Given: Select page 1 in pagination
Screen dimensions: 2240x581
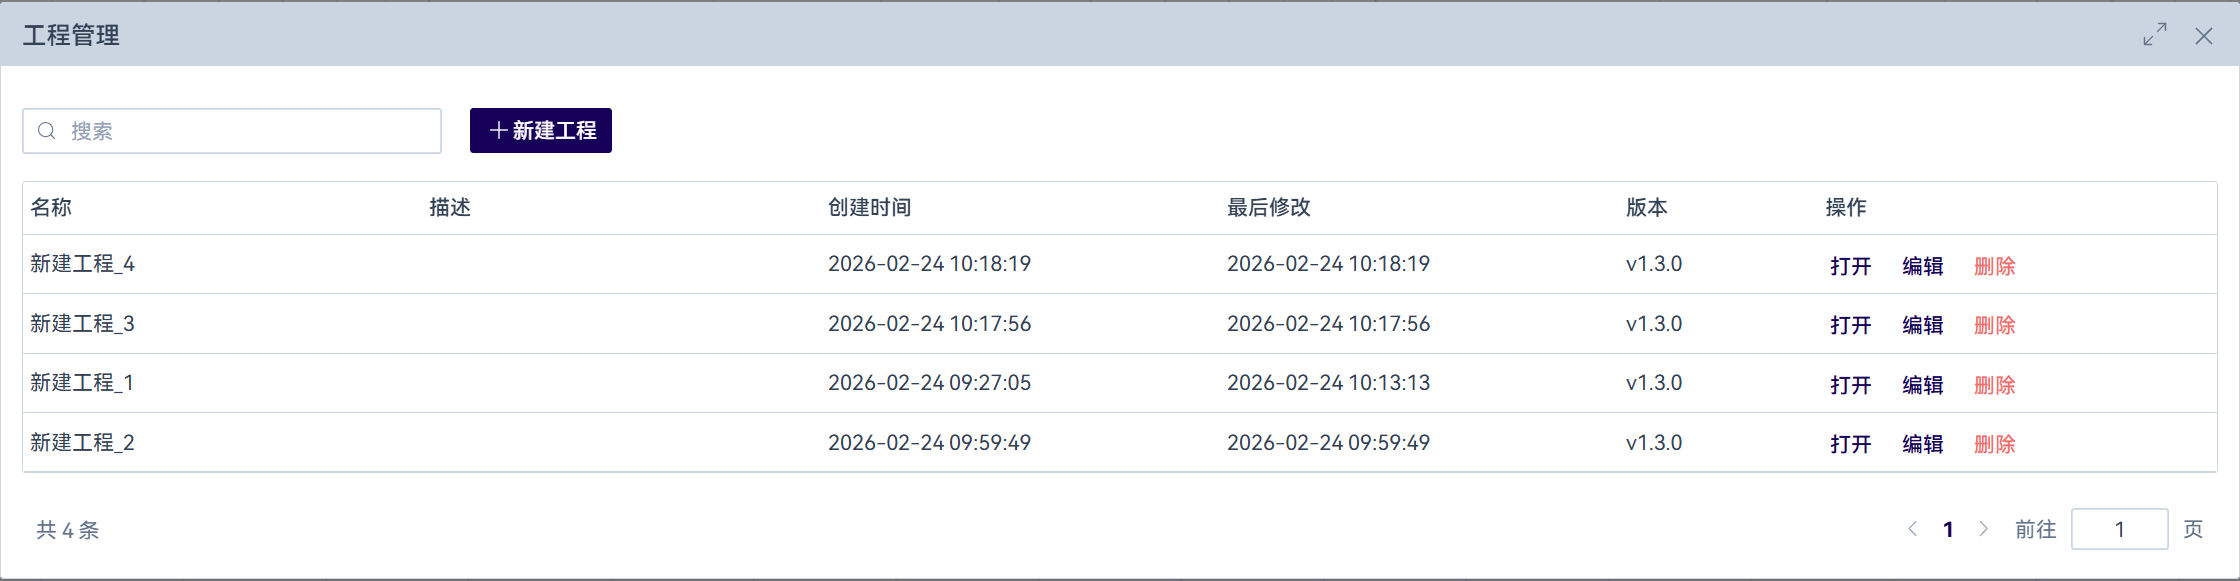Looking at the screenshot, I should [x=1948, y=529].
